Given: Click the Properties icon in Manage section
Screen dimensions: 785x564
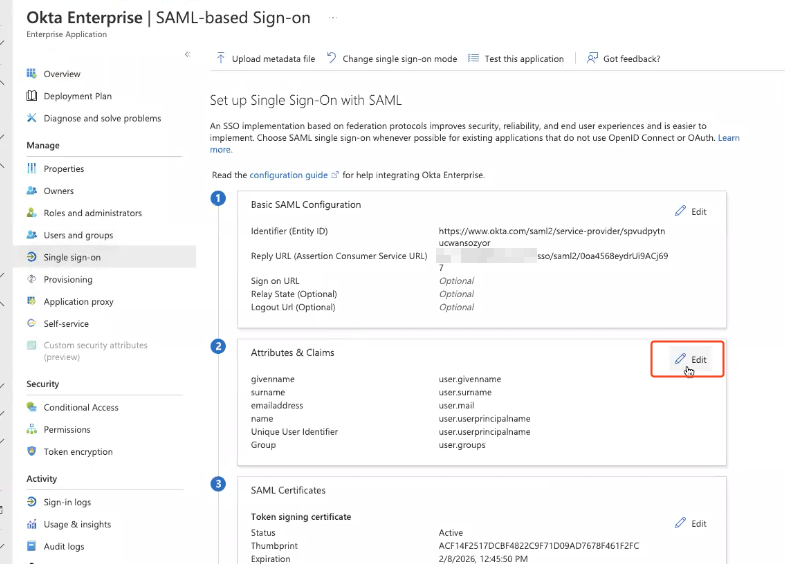Looking at the screenshot, I should click(x=32, y=169).
